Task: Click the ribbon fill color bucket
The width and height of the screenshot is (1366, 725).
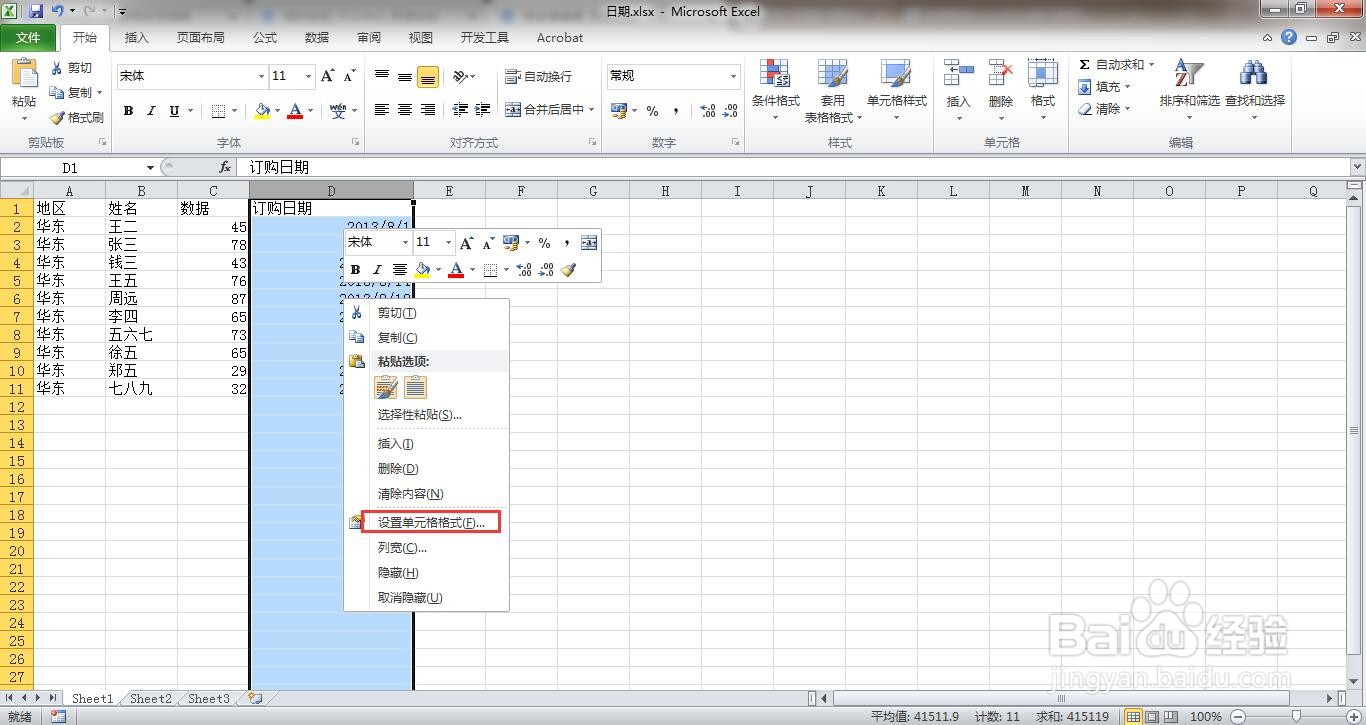Action: (x=262, y=111)
